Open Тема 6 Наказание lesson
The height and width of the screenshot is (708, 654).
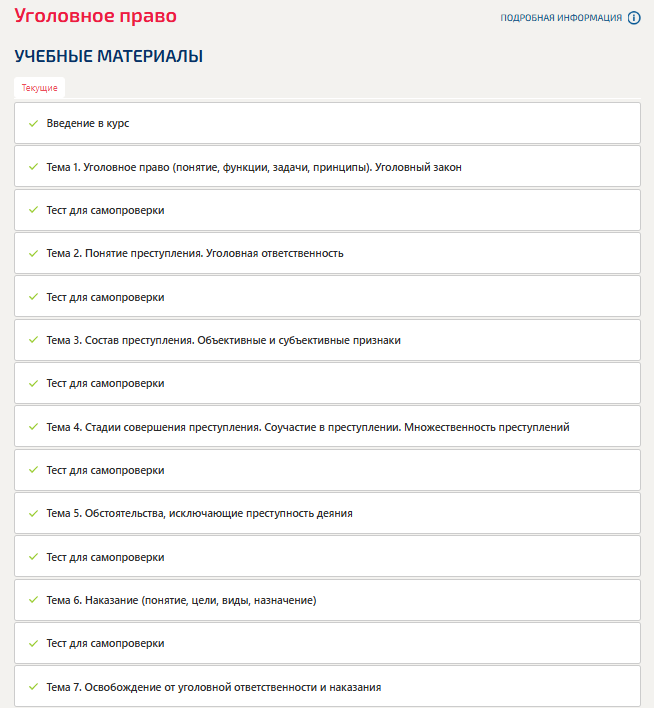click(x=181, y=600)
